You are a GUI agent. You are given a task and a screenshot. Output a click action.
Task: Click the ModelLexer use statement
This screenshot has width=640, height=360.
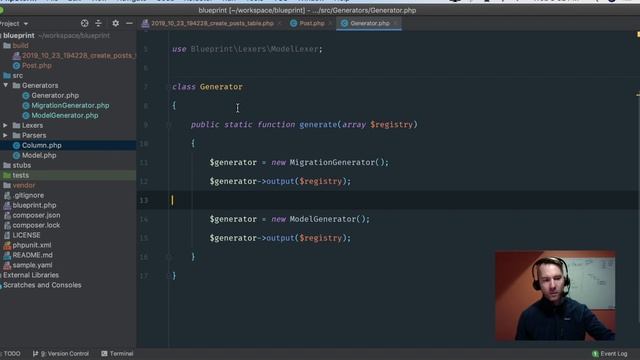pyautogui.click(x=247, y=49)
